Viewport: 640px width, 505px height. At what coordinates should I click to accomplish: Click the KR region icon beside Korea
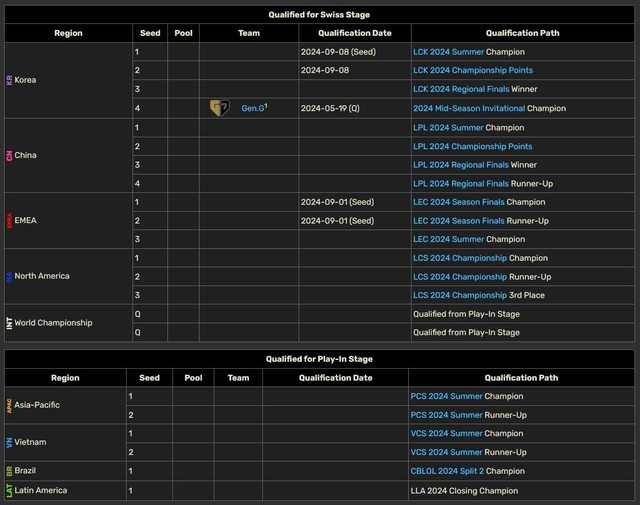(x=10, y=80)
